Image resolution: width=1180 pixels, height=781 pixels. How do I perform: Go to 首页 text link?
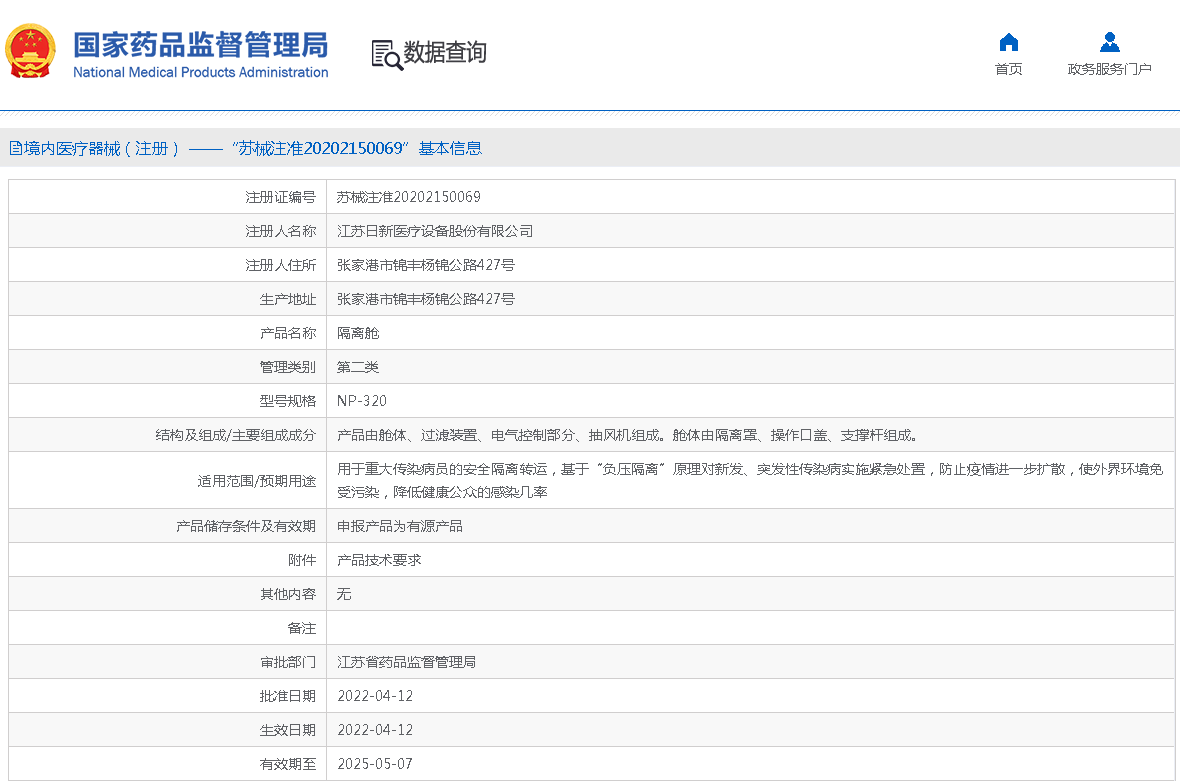[1008, 69]
